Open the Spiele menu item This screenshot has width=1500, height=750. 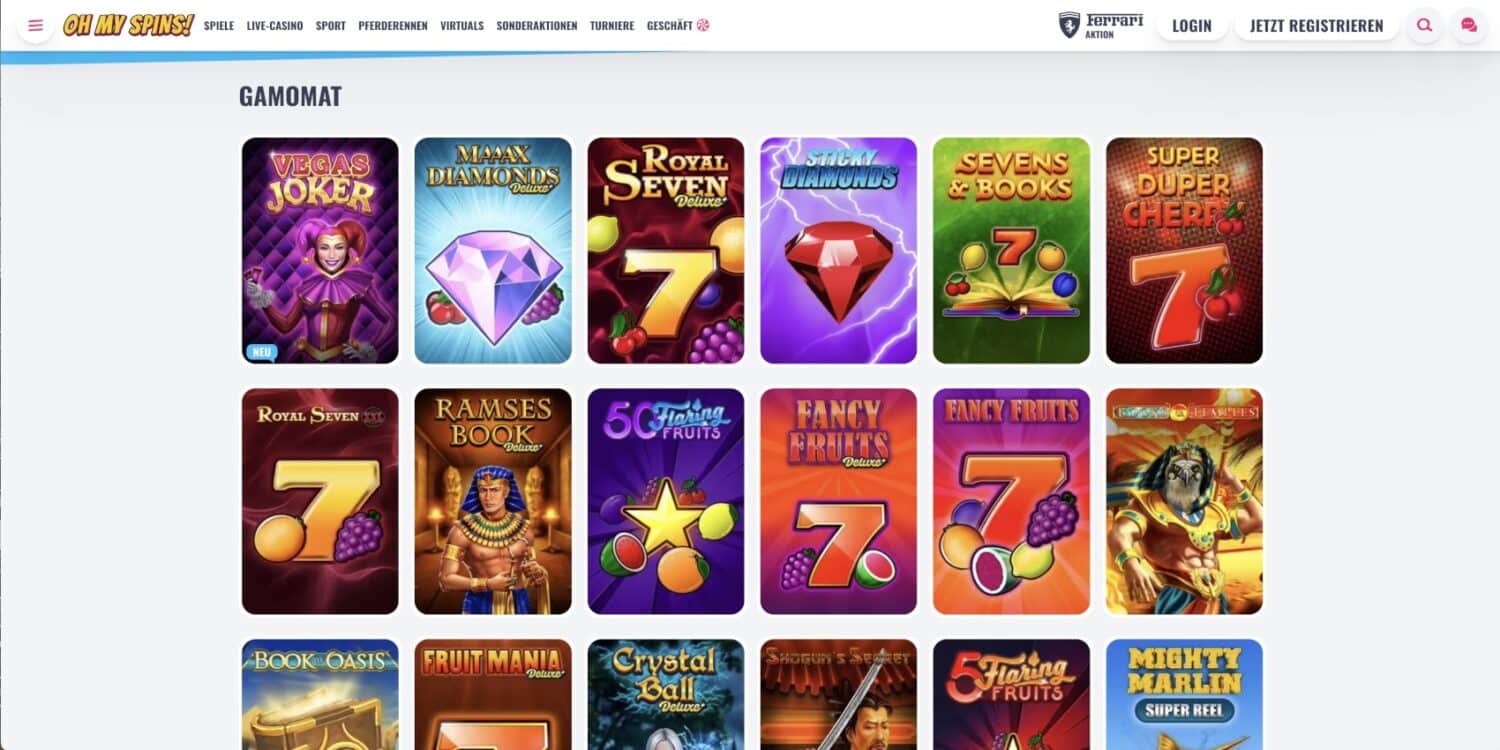tap(219, 26)
